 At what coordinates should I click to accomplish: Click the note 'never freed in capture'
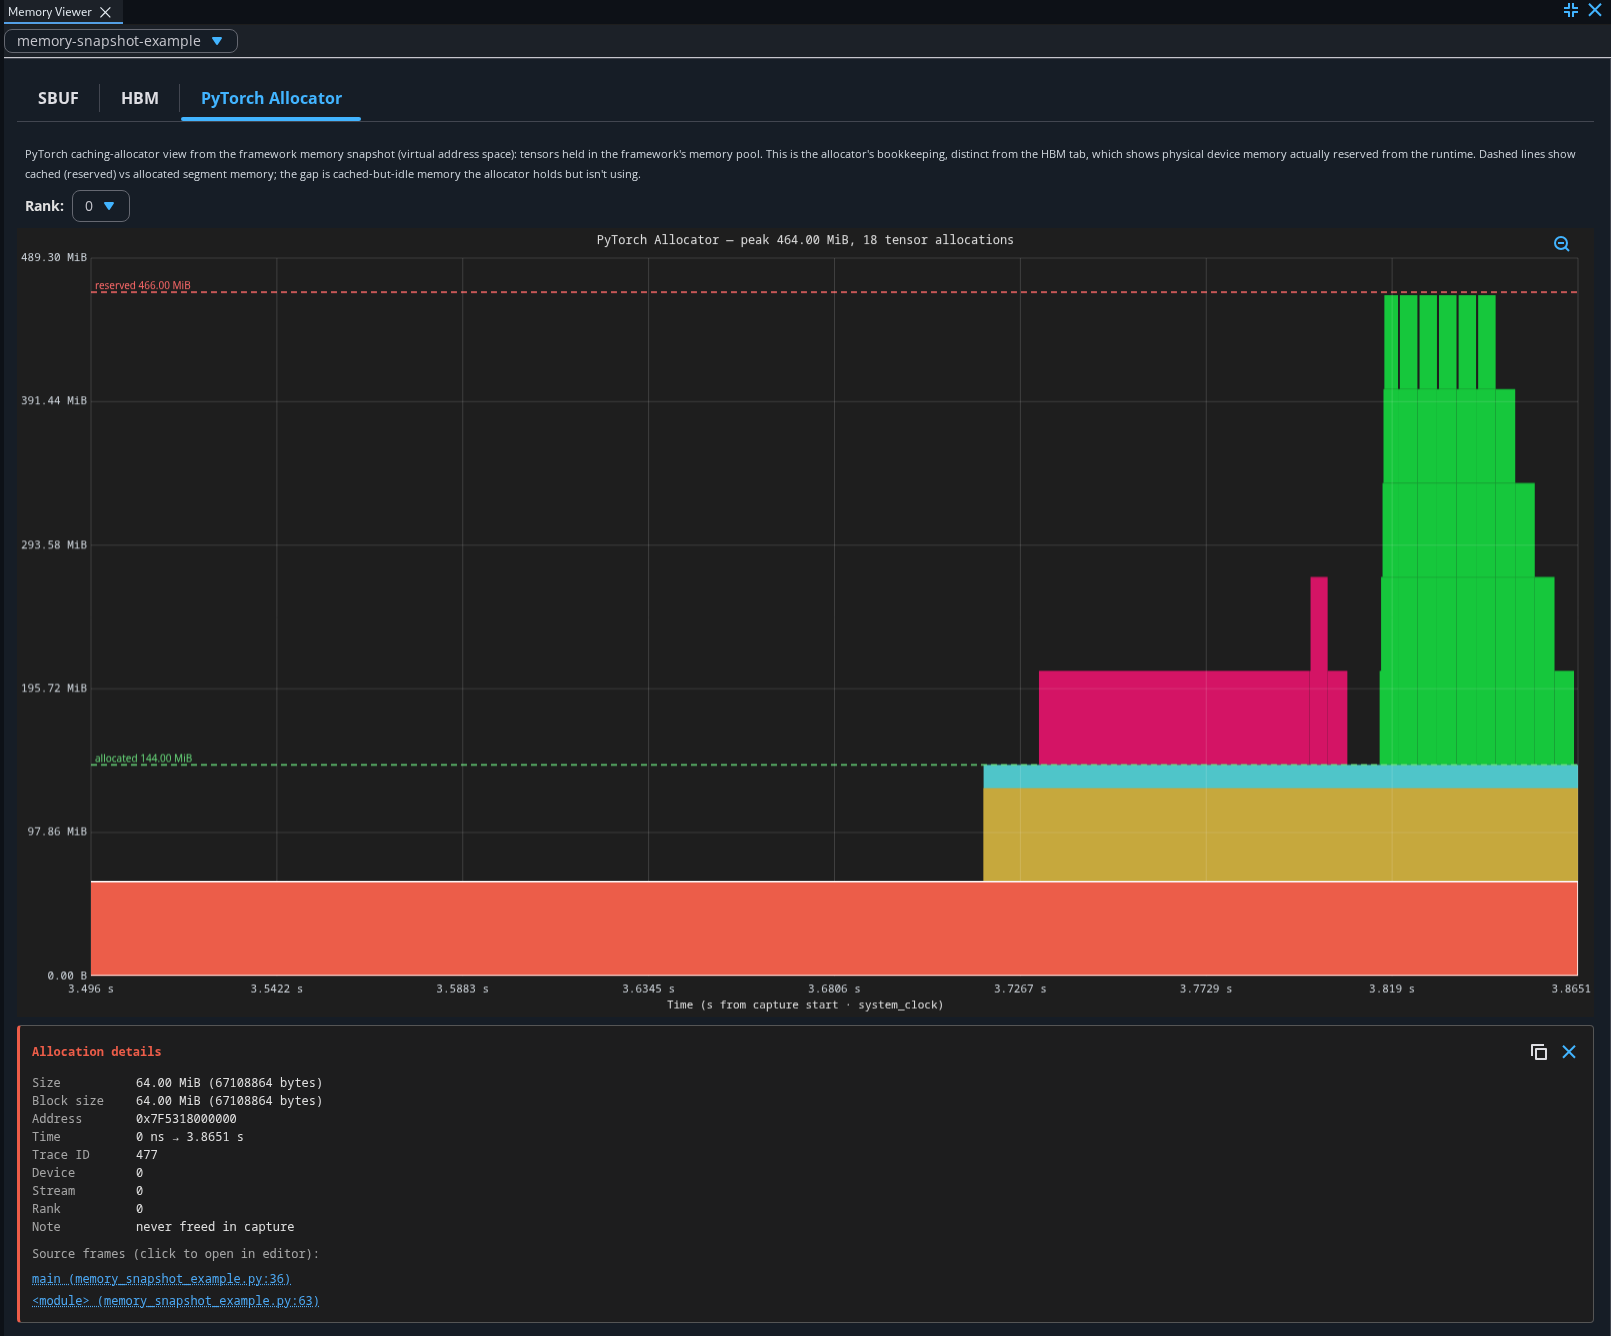(215, 1227)
